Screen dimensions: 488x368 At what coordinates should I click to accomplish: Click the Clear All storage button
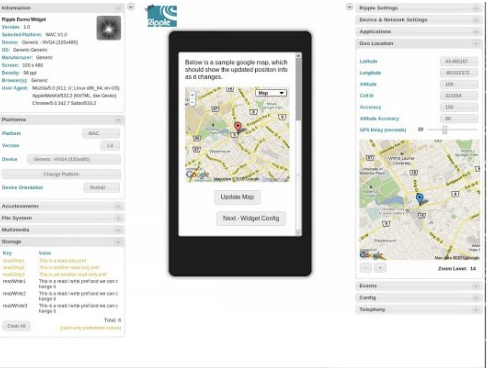pos(16,326)
